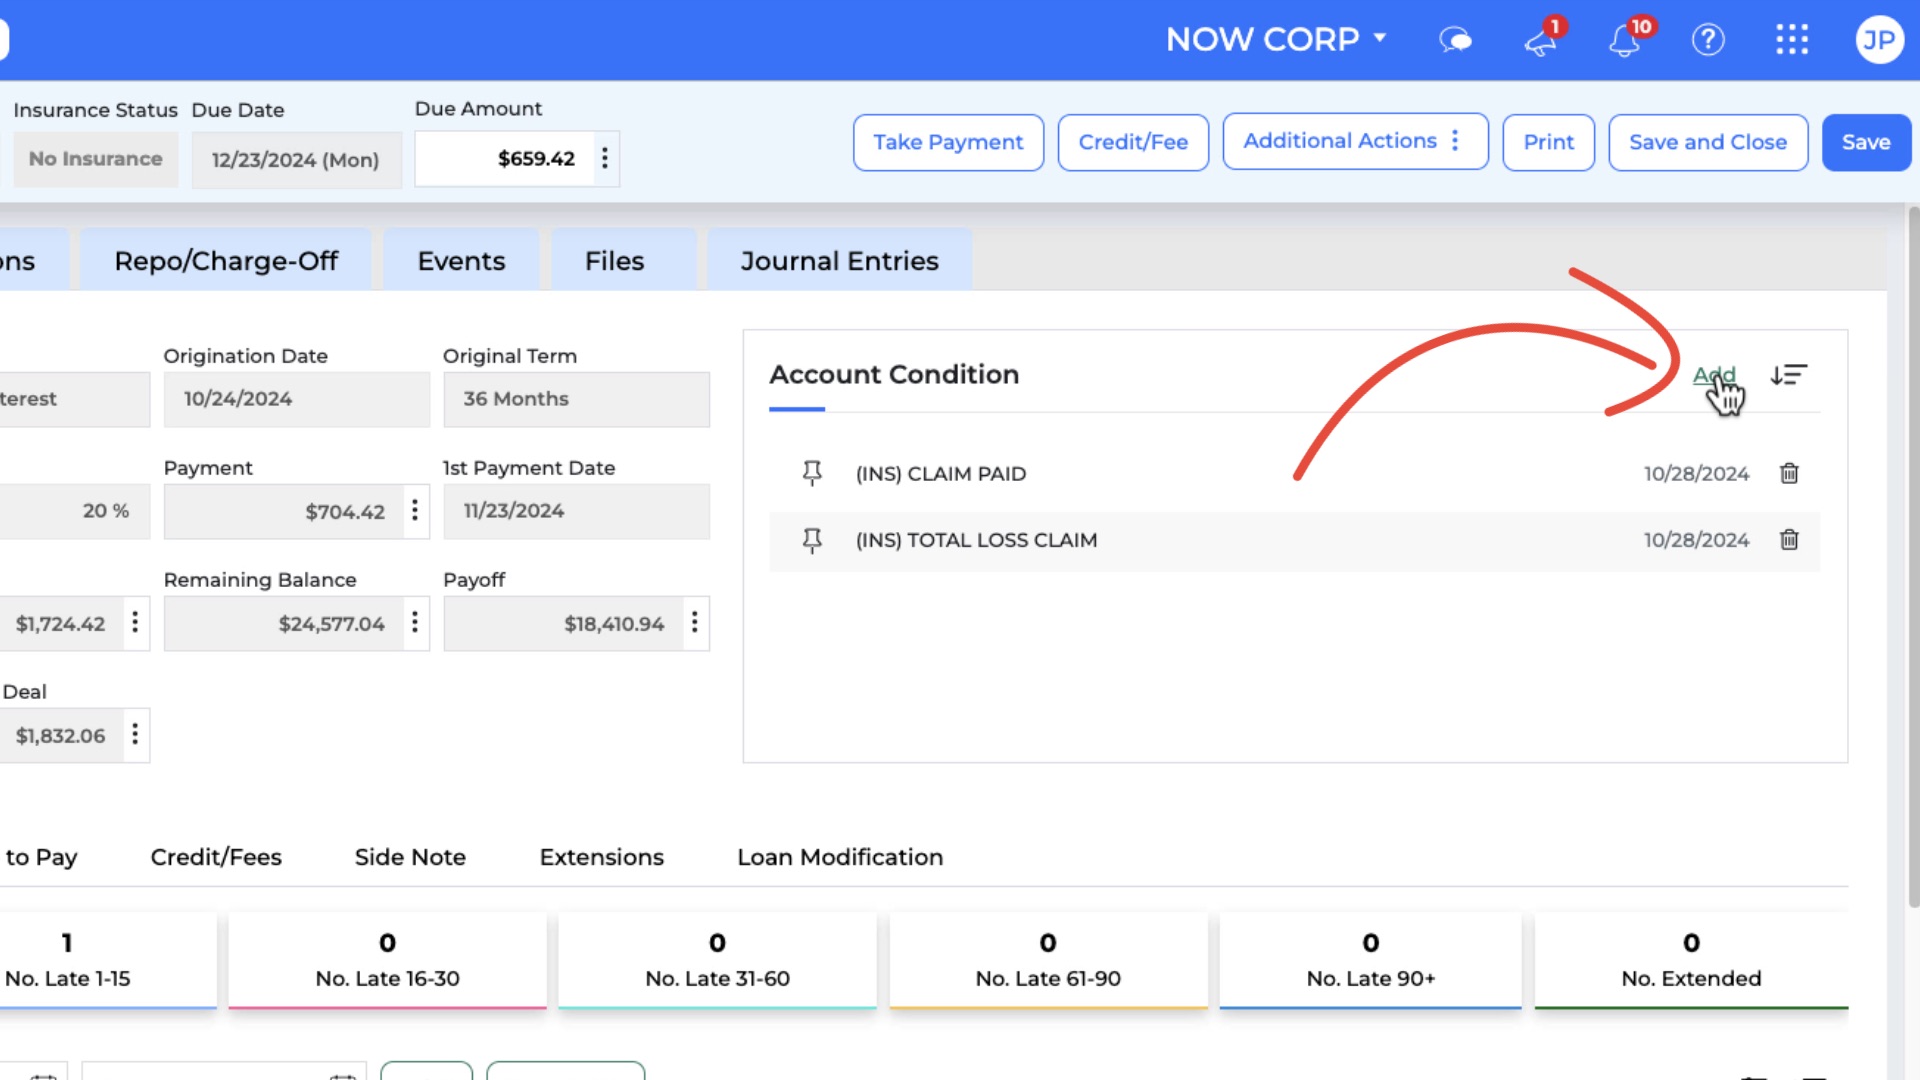Switch to the Journal Entries tab
Viewport: 1920px width, 1080px height.
point(840,260)
